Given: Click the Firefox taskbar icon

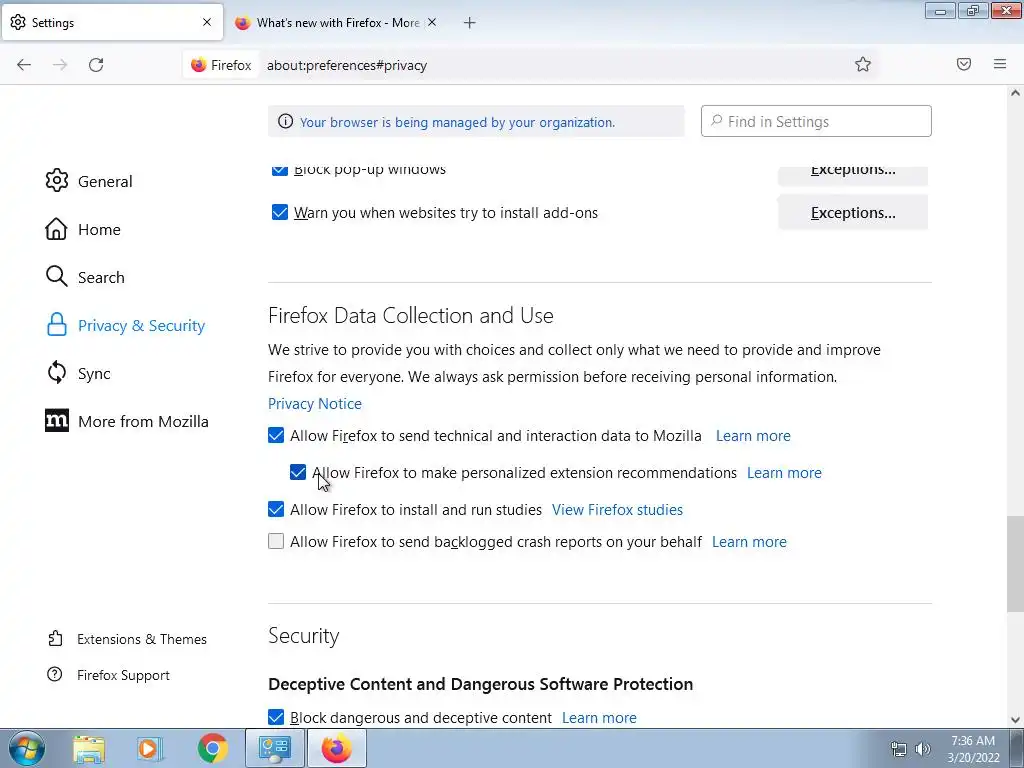Looking at the screenshot, I should pyautogui.click(x=336, y=749).
